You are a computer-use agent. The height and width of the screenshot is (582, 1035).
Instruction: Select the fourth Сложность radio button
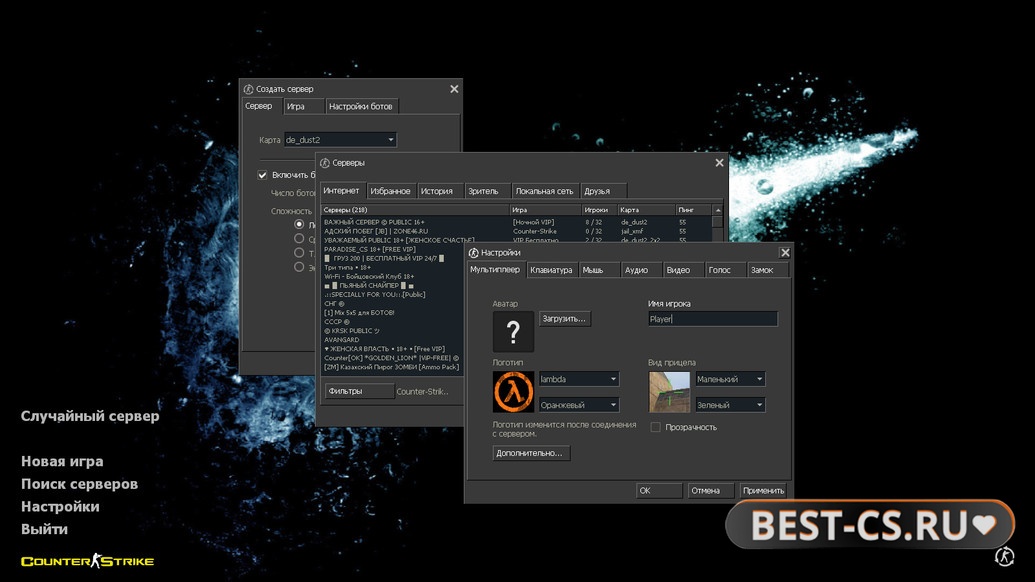[x=299, y=267]
